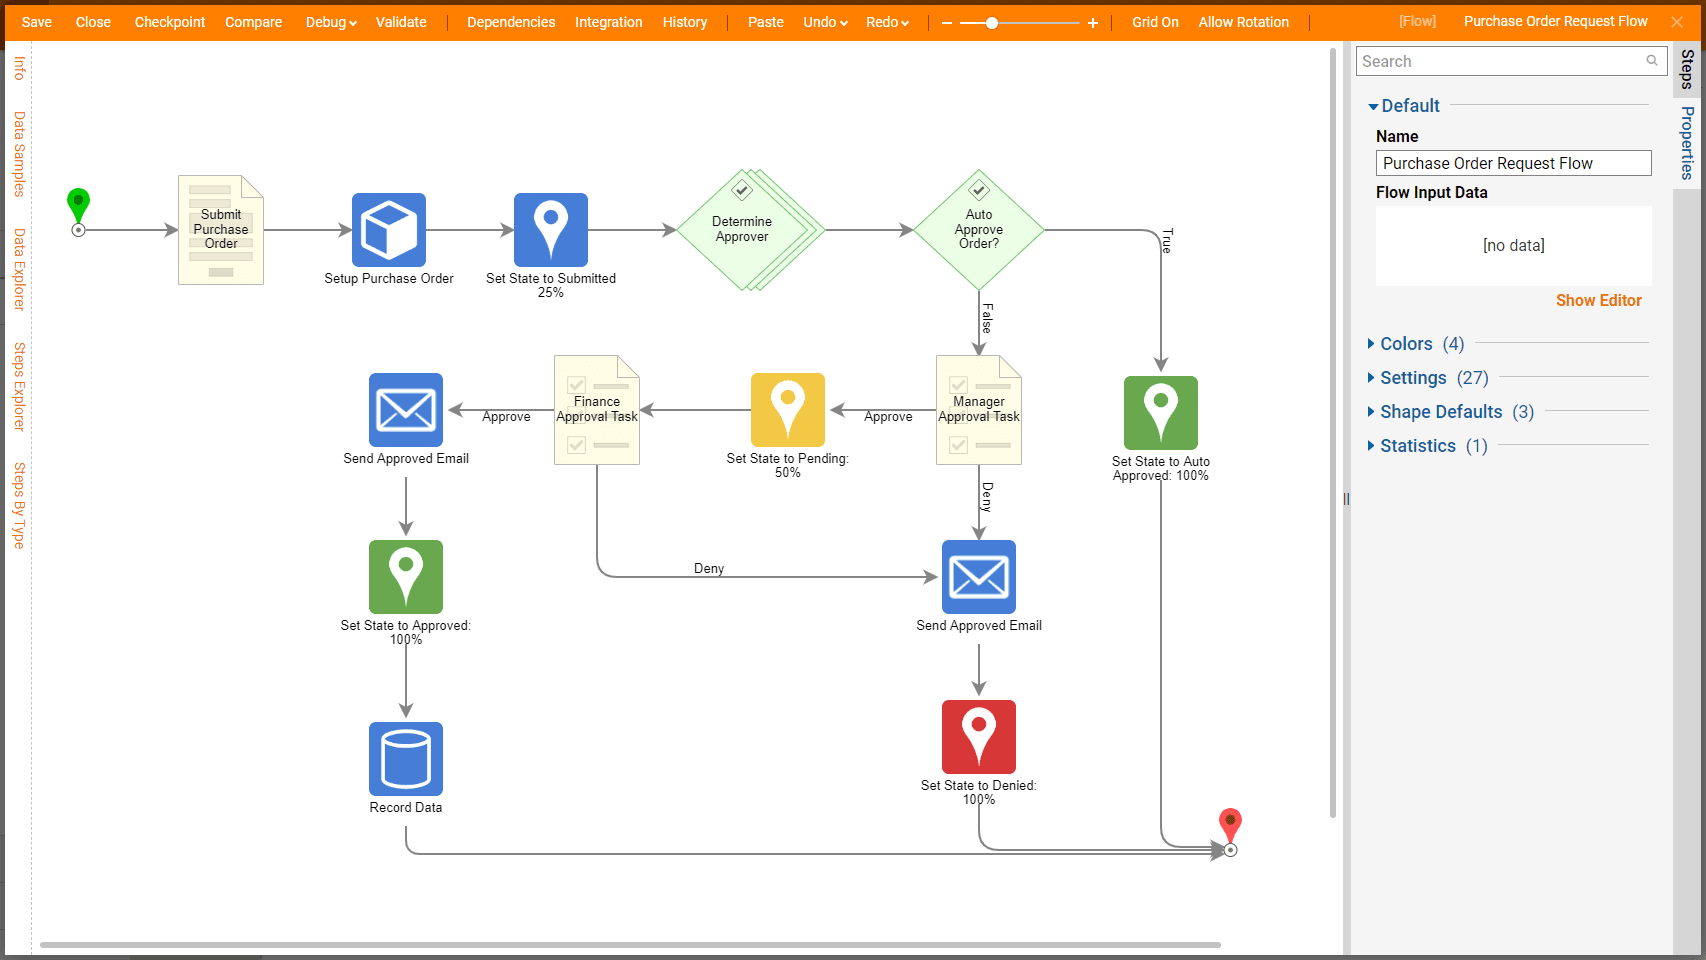Click the False path label
The image size is (1706, 960).
coord(987,317)
